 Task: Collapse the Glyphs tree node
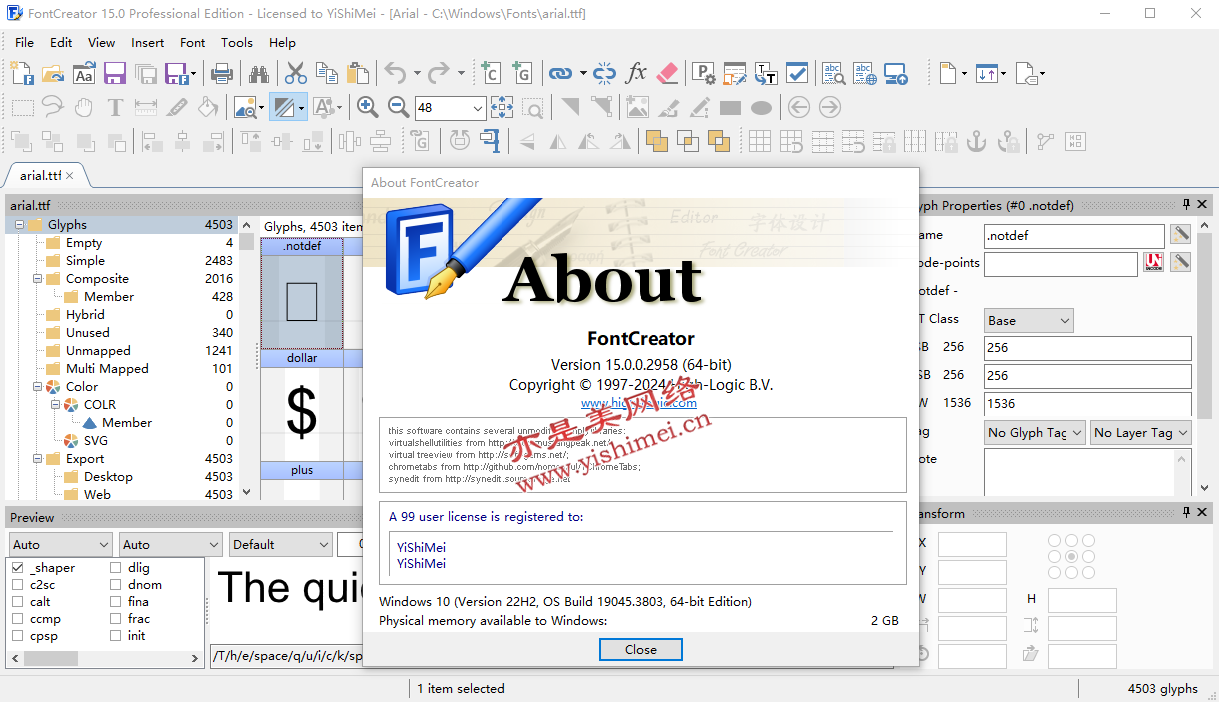19,225
